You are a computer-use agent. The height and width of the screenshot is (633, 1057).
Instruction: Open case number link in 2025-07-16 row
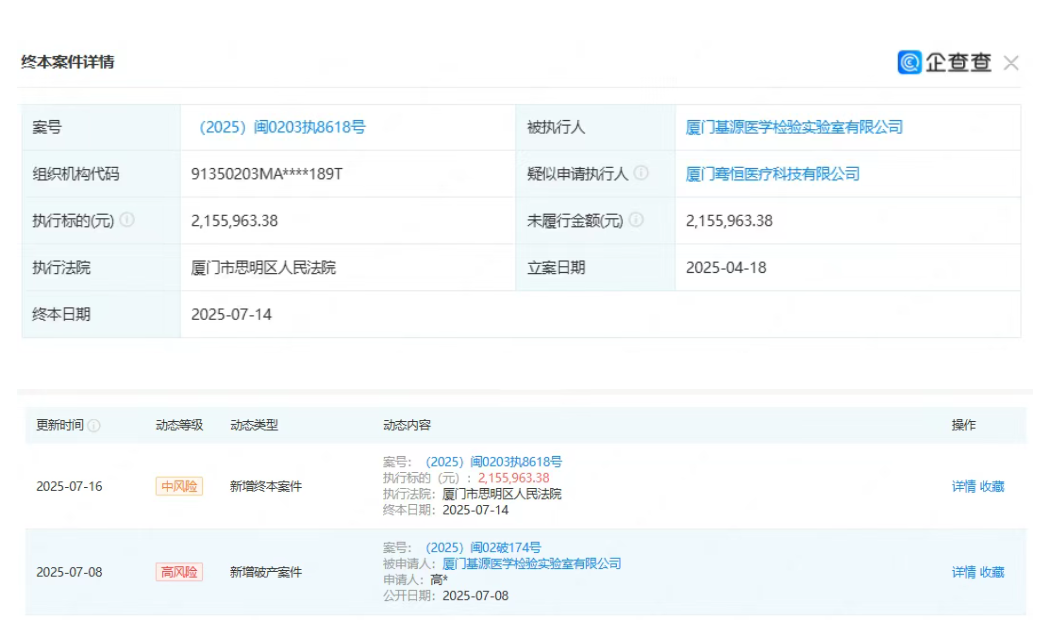tap(493, 462)
